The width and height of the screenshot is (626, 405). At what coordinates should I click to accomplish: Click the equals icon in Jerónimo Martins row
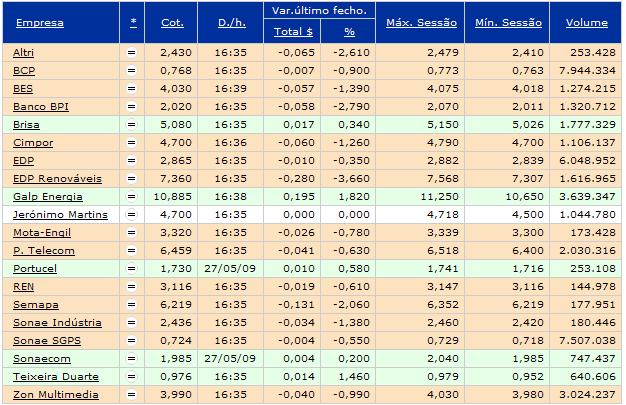pos(131,214)
